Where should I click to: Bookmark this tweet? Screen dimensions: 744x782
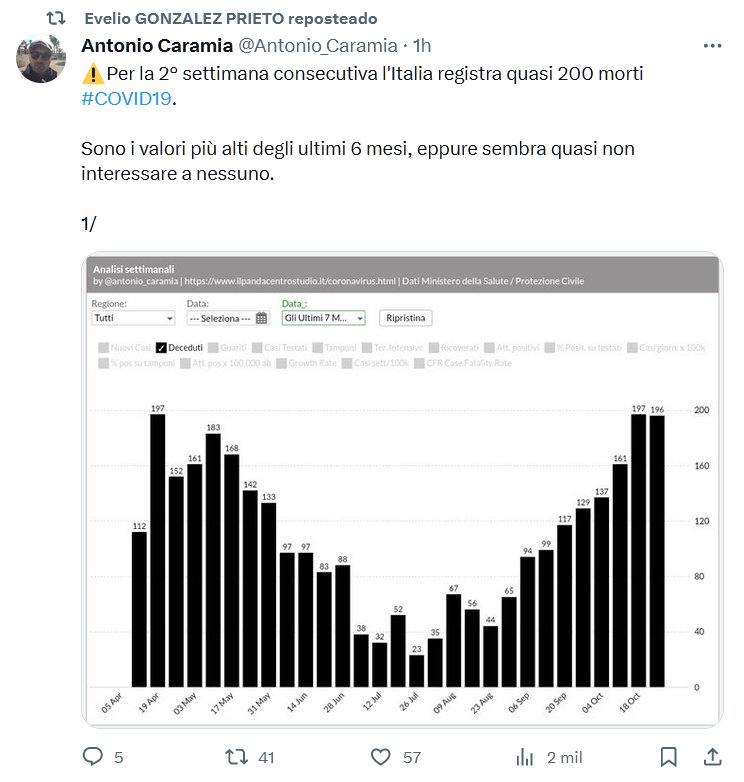[x=669, y=757]
